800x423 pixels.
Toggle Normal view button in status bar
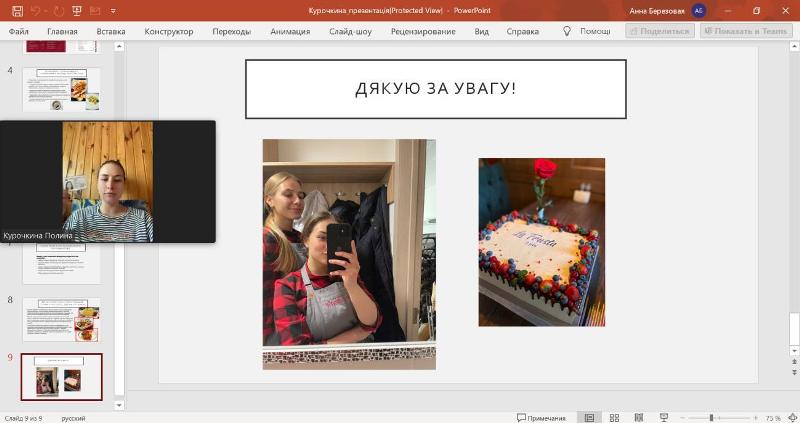[589, 417]
